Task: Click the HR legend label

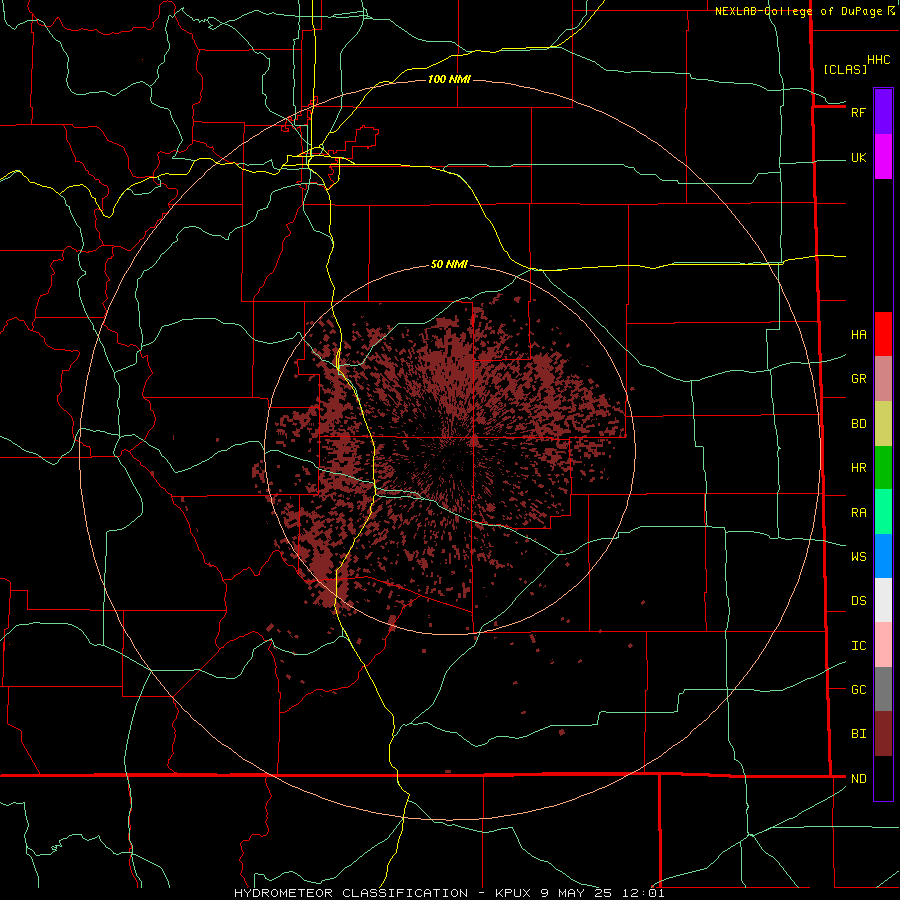Action: (859, 468)
